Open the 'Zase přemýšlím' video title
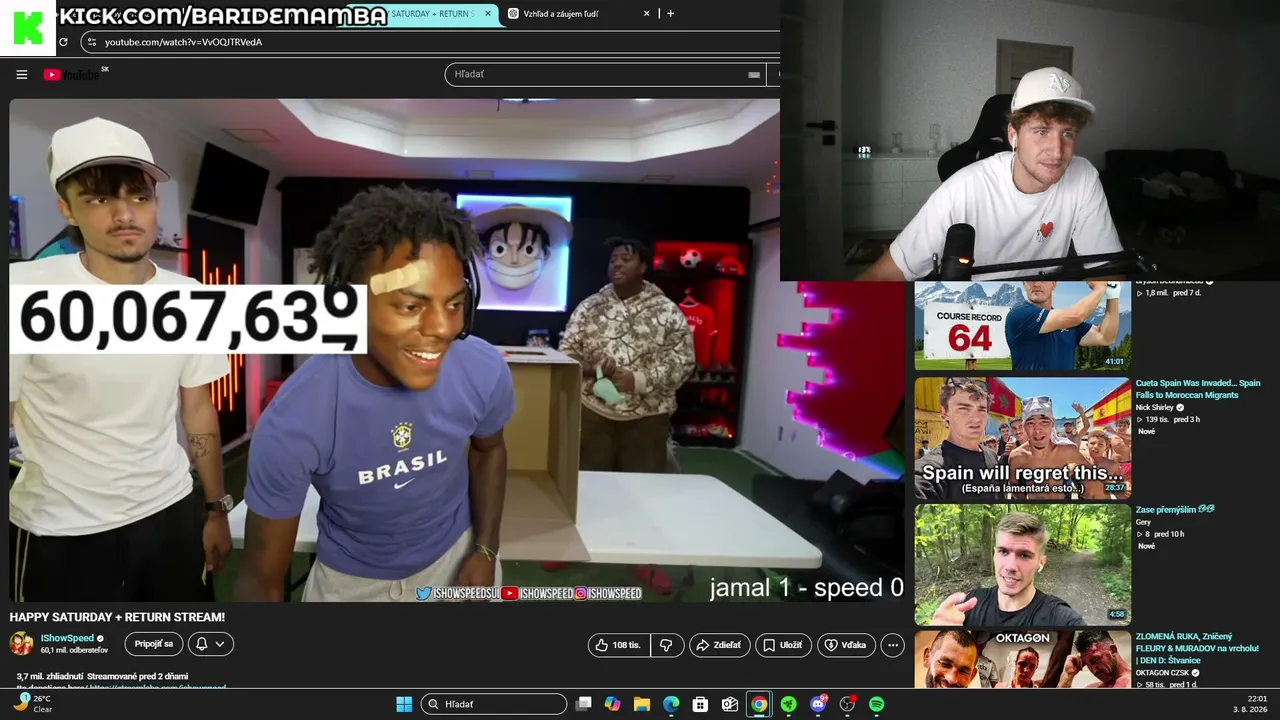This screenshot has width=1280, height=720. (x=1175, y=509)
